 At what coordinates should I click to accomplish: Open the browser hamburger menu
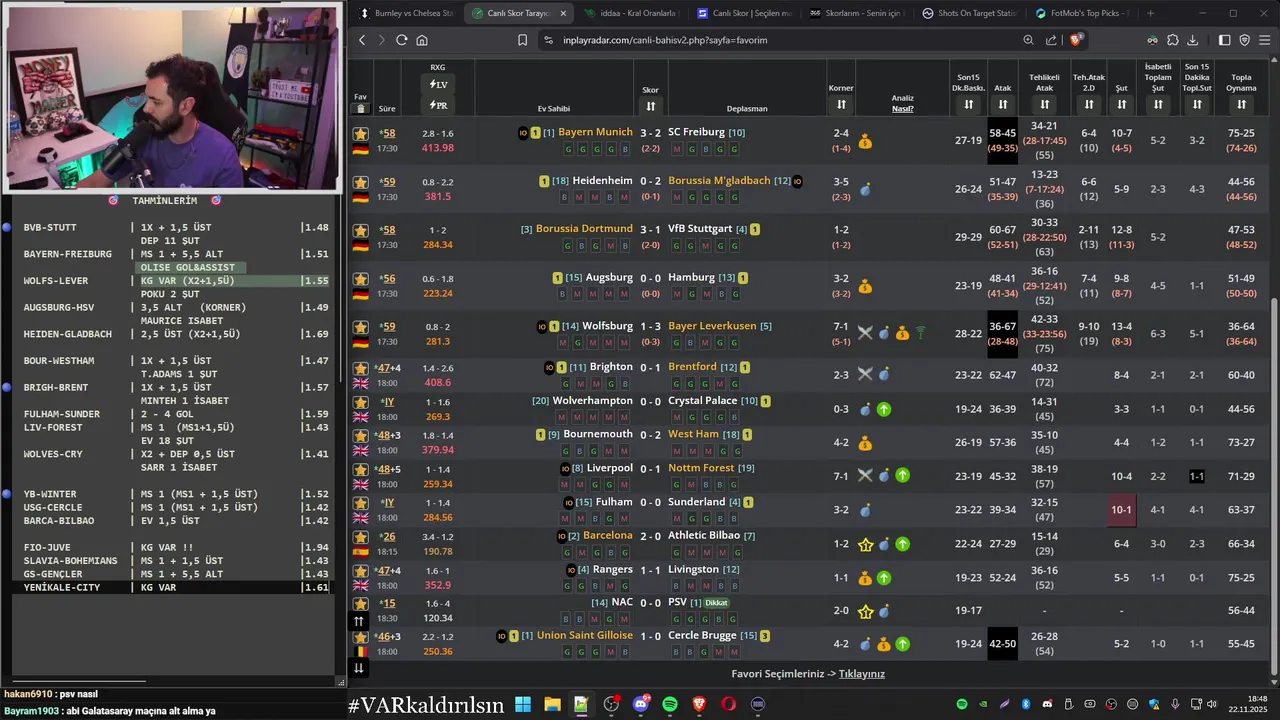(x=1265, y=40)
